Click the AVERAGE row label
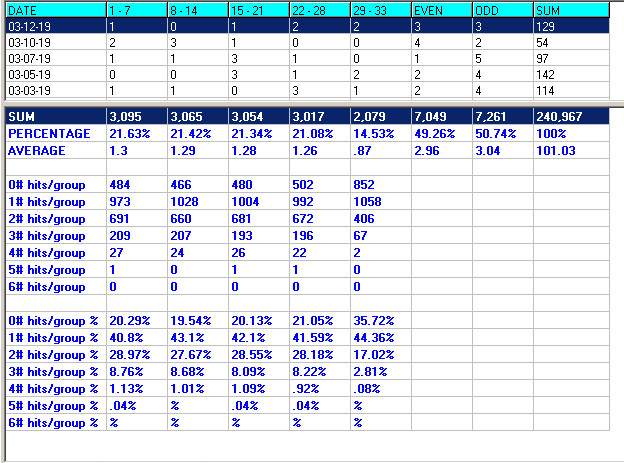624x463 pixels. click(x=37, y=151)
